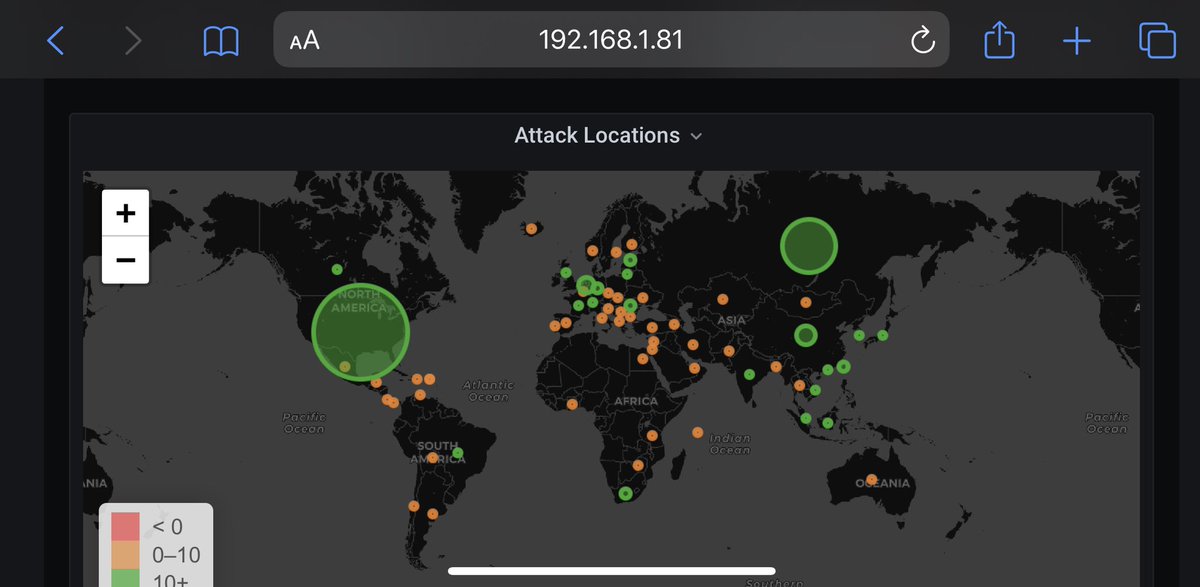Click the 'AFRICA' map label
Screen dimensions: 1200x587
[636, 401]
